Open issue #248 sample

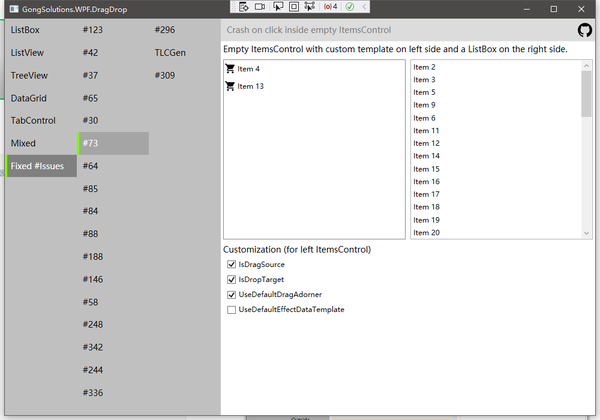(113, 324)
